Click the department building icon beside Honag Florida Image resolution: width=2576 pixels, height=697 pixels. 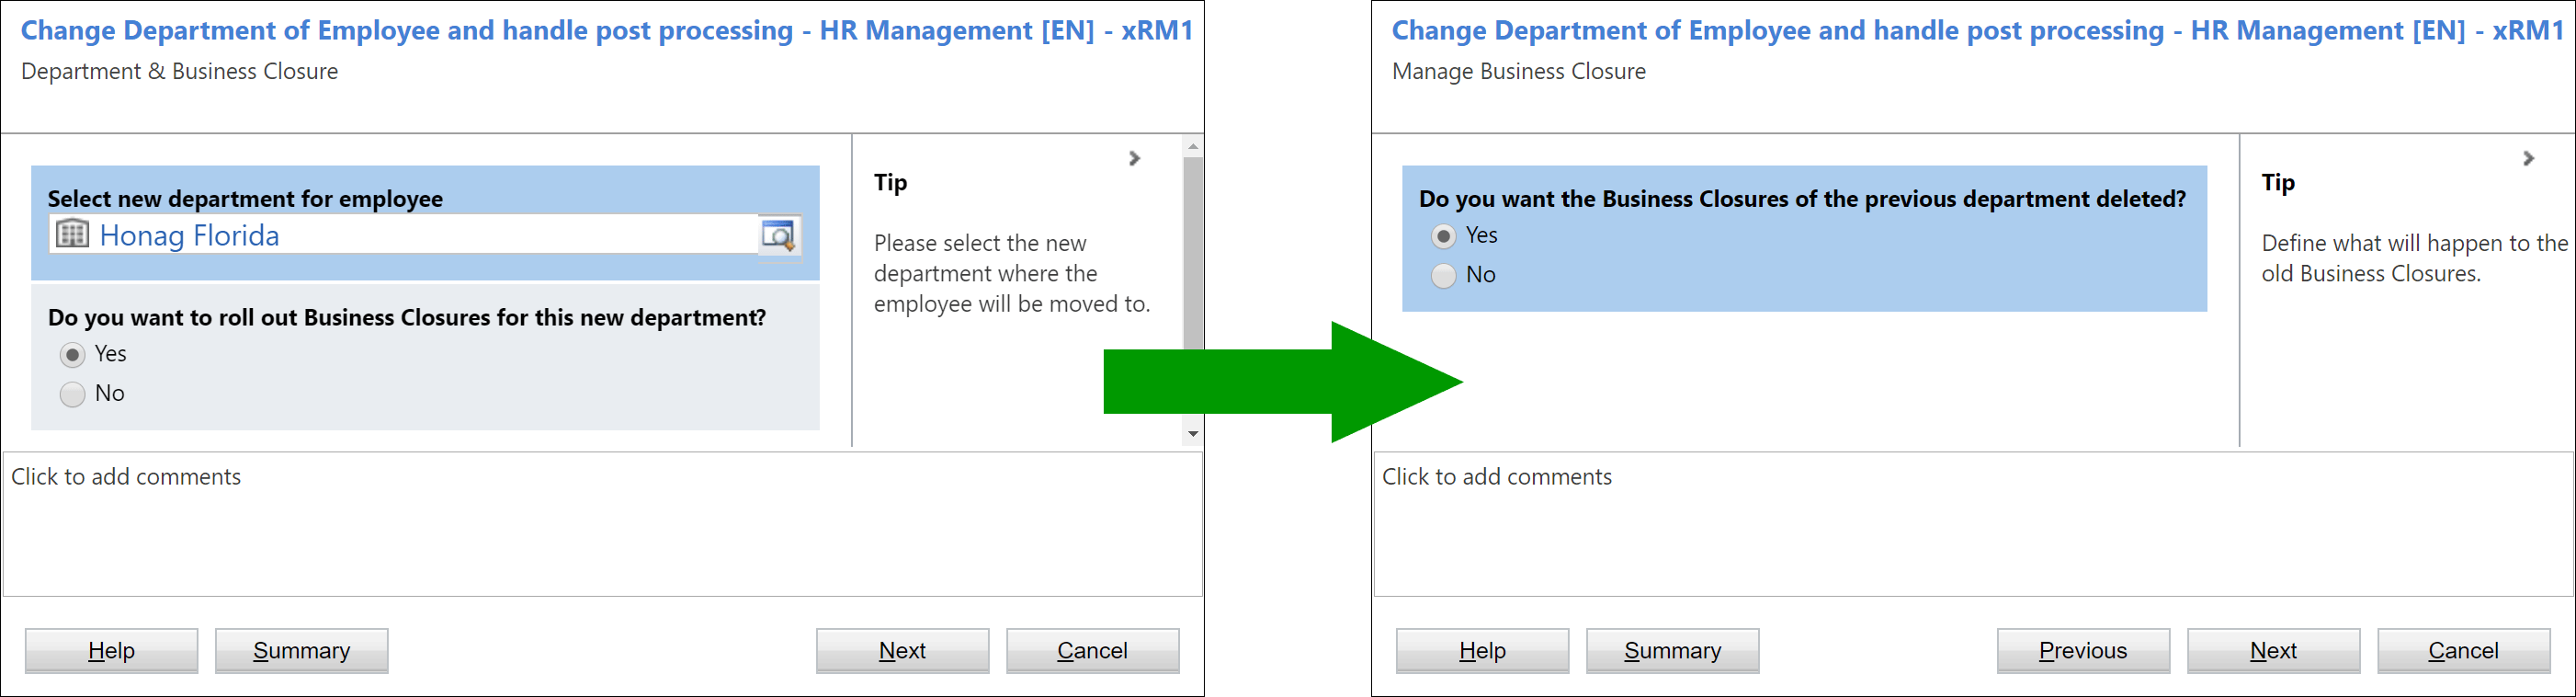[x=71, y=235]
